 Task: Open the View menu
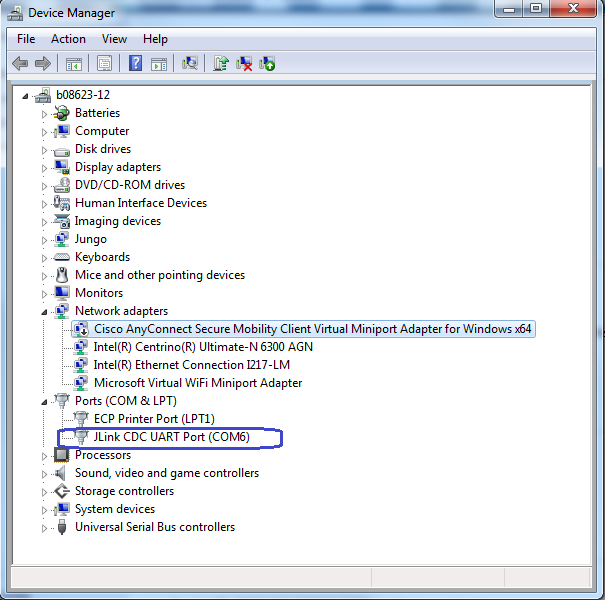(114, 39)
